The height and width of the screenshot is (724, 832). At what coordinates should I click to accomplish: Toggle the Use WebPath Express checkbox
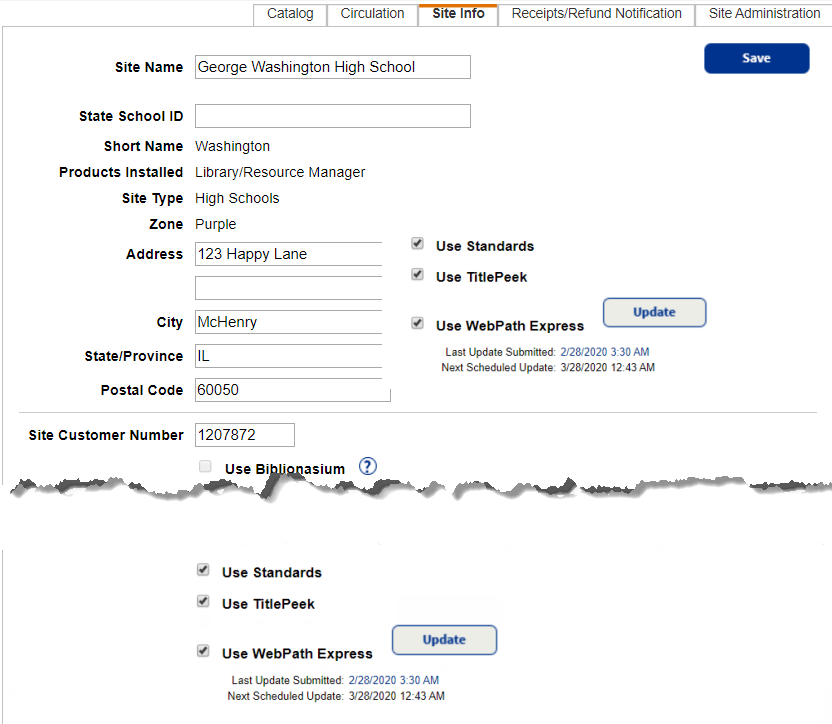(417, 323)
